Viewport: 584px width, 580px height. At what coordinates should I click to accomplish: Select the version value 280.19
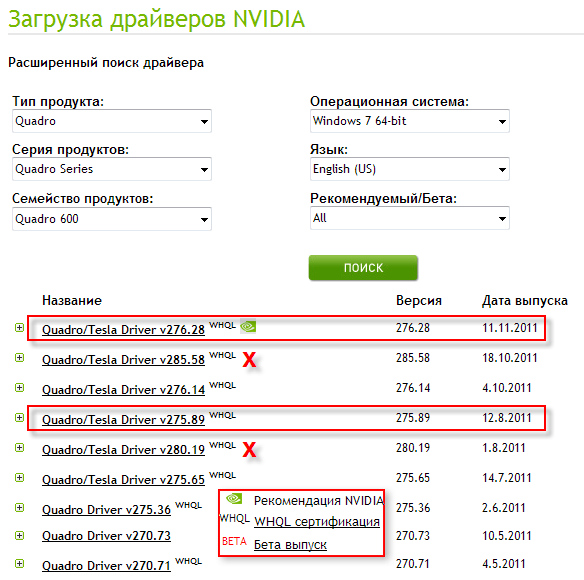coord(413,448)
